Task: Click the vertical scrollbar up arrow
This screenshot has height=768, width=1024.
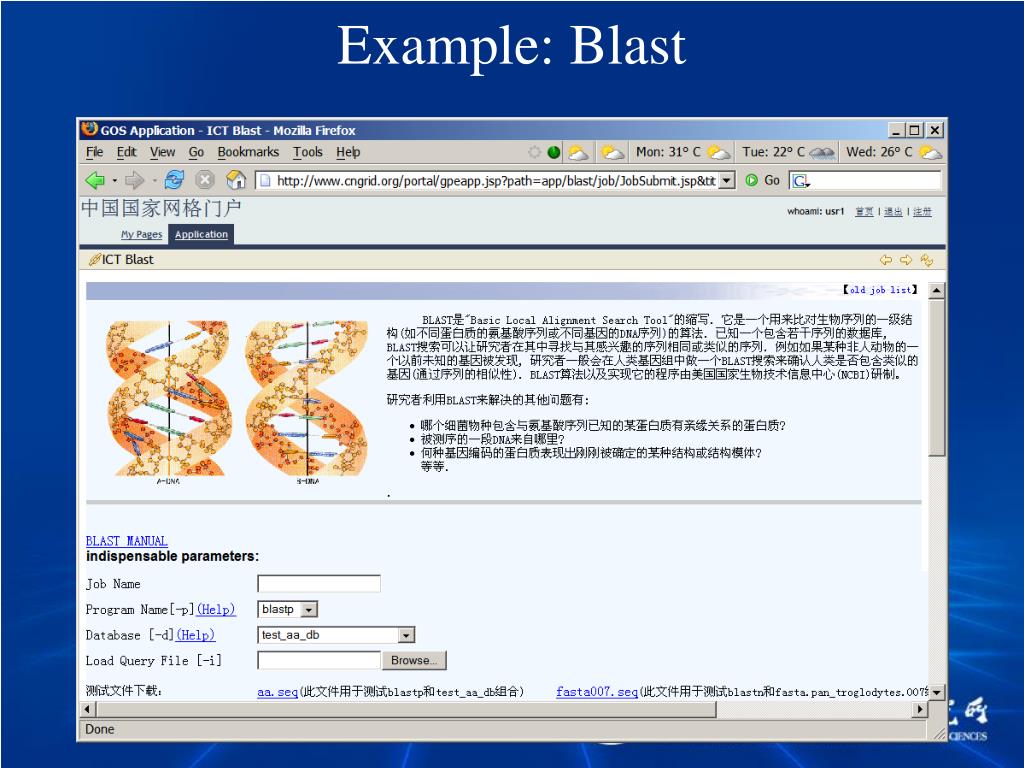Action: 936,290
